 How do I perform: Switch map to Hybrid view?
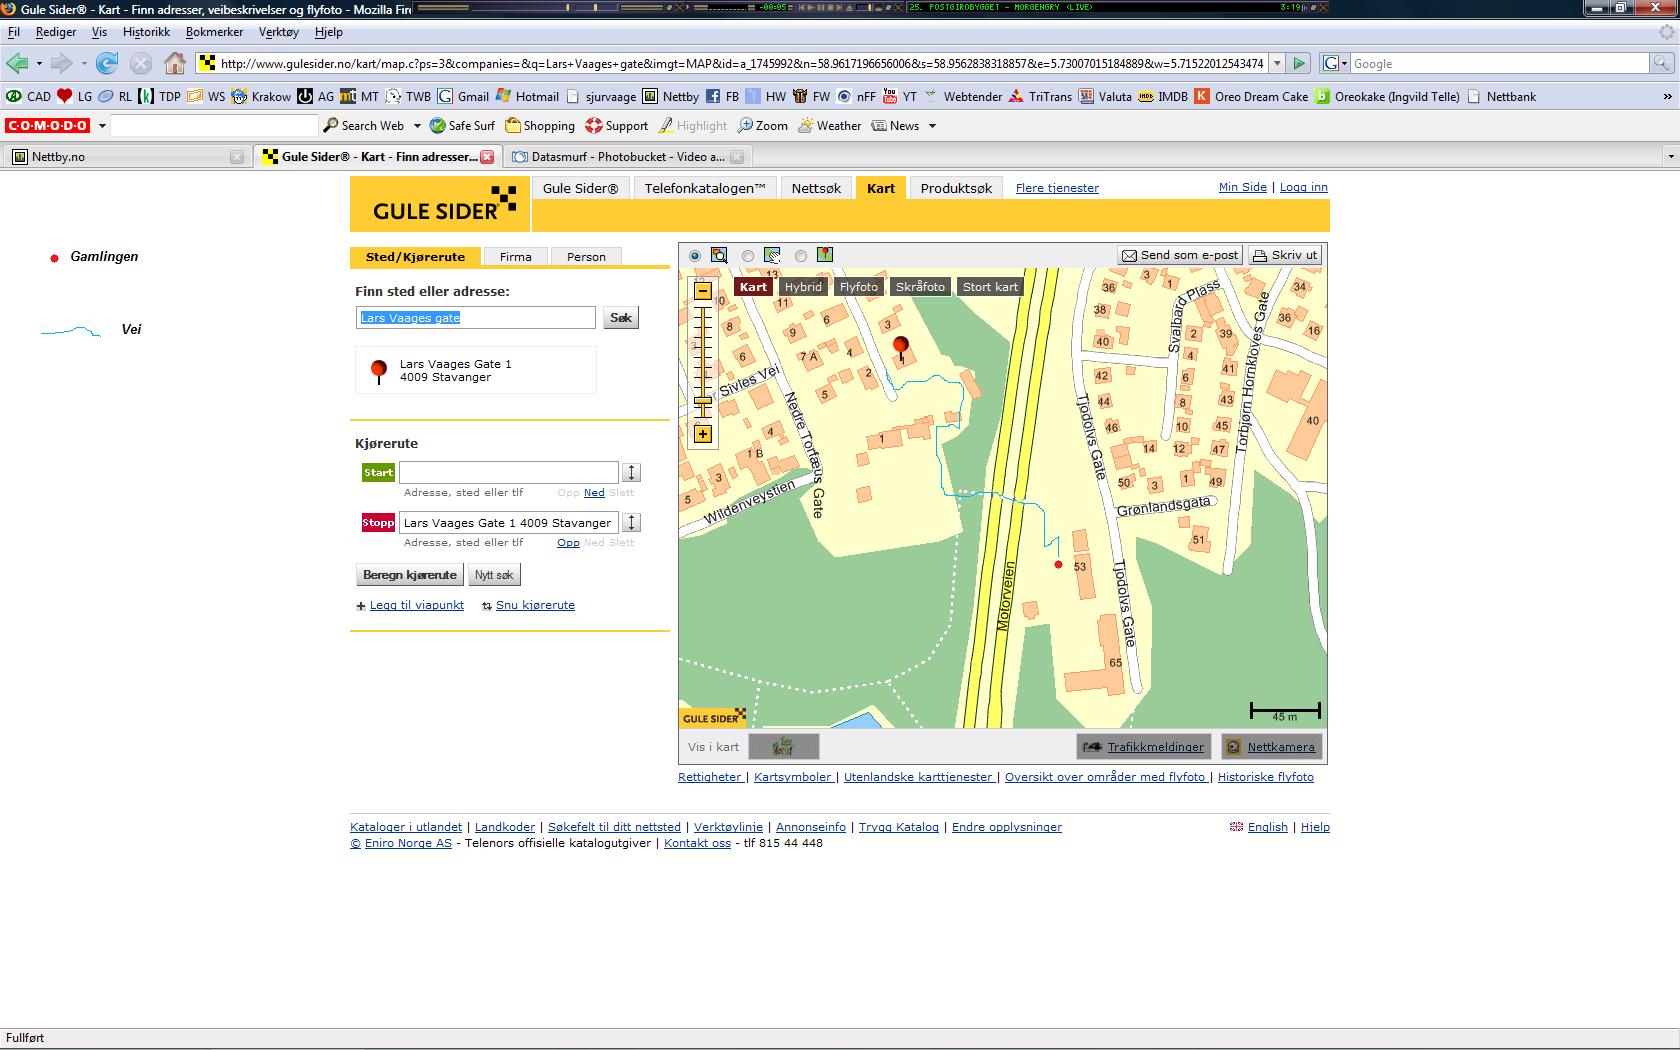pos(803,286)
